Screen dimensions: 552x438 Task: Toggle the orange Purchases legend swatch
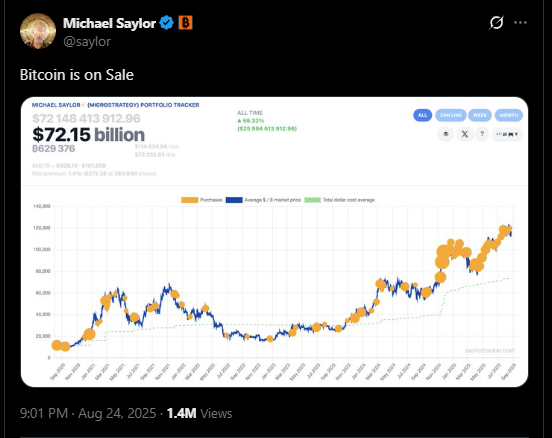(x=189, y=200)
